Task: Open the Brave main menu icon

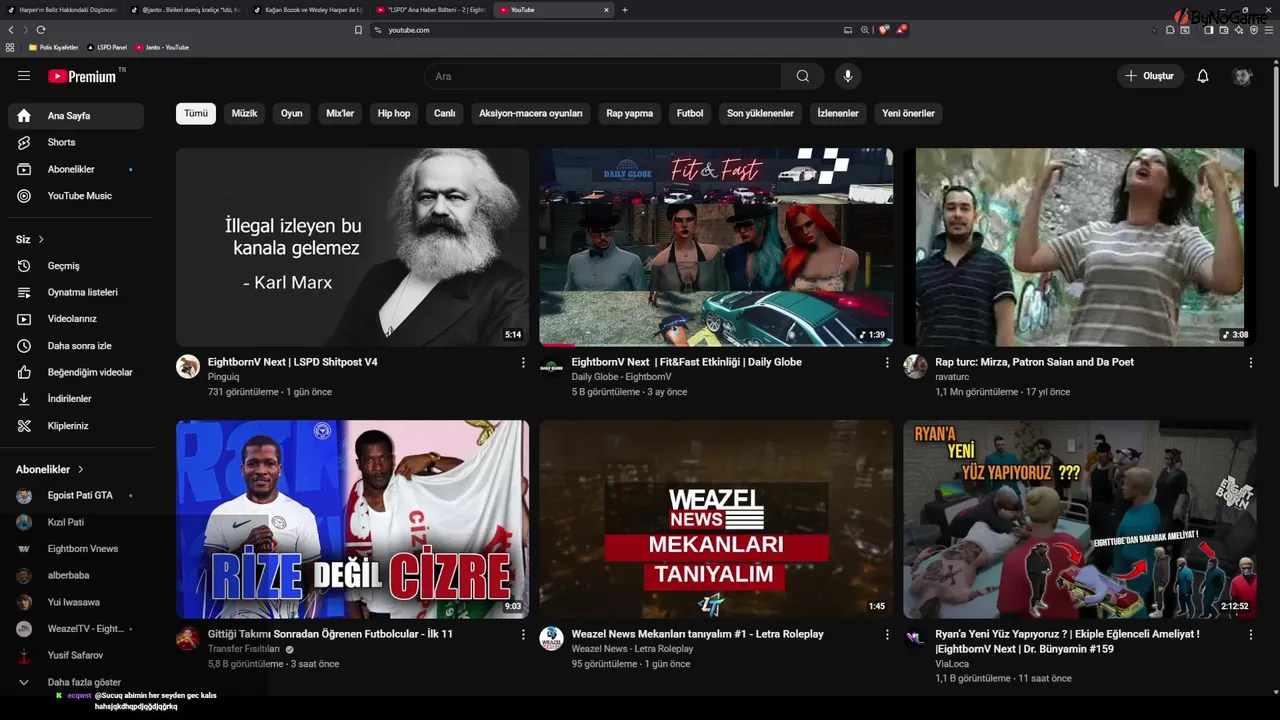Action: 1267,30
